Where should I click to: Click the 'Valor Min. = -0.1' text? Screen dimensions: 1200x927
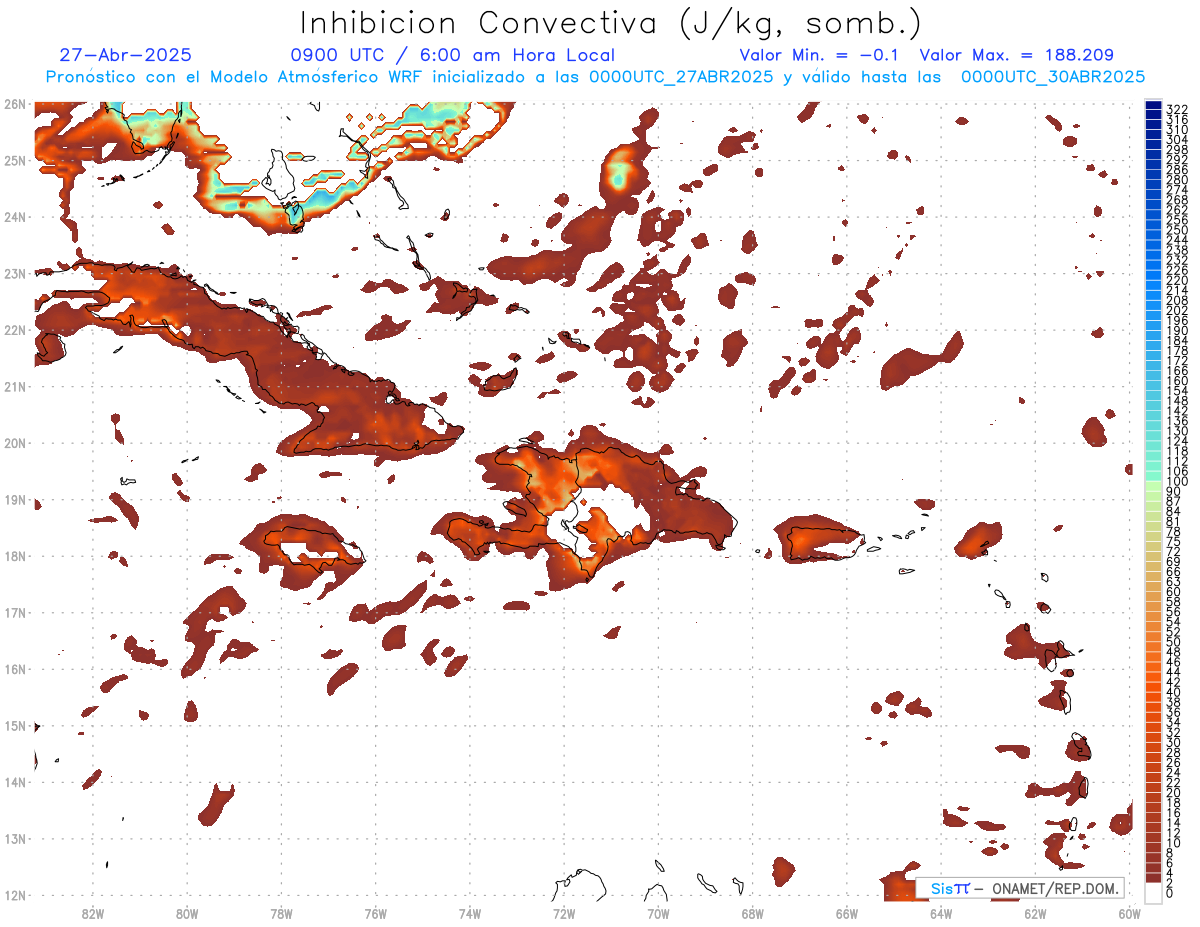[821, 55]
